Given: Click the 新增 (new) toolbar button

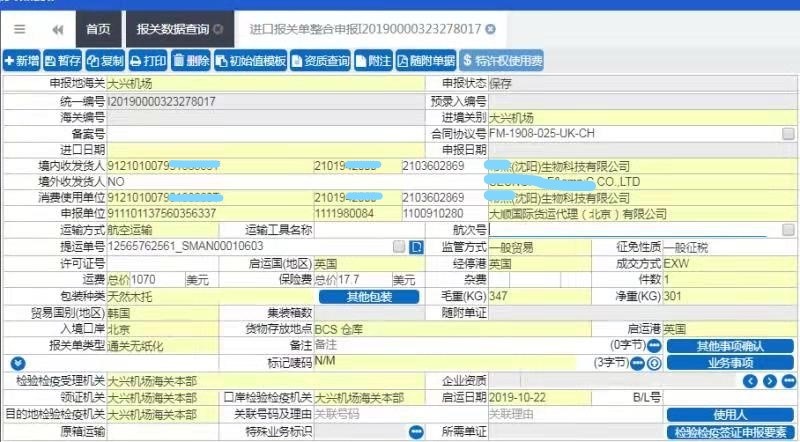Looking at the screenshot, I should (22, 62).
